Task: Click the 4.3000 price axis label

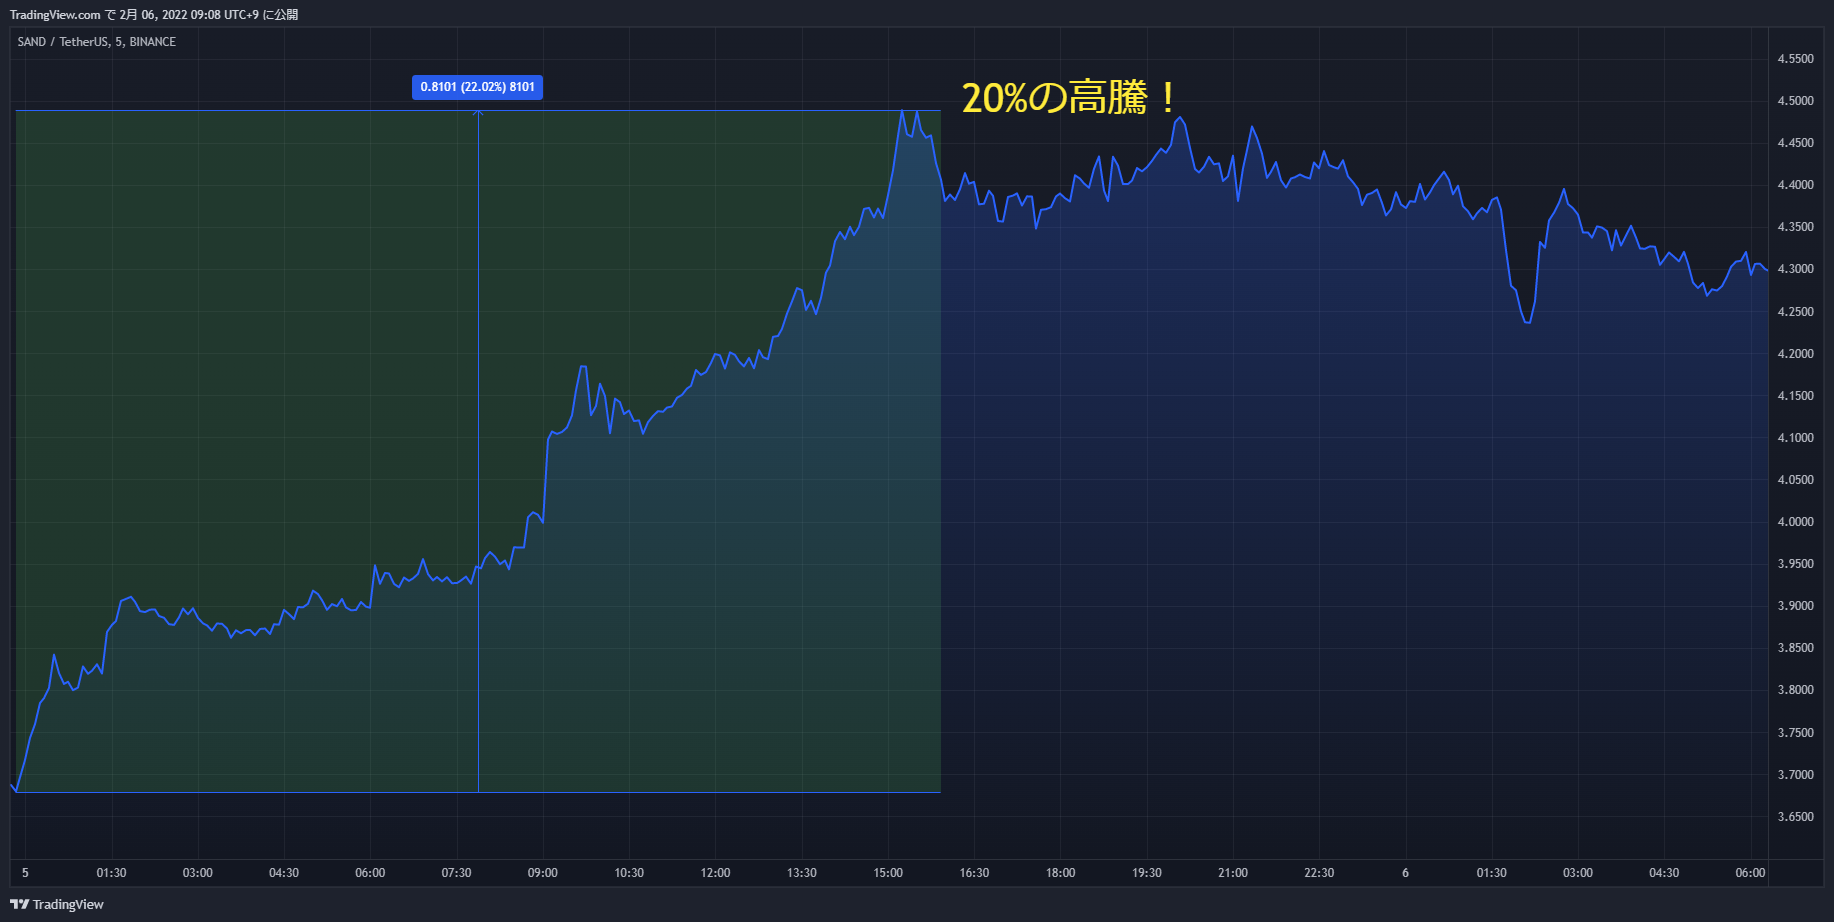Action: [1795, 269]
